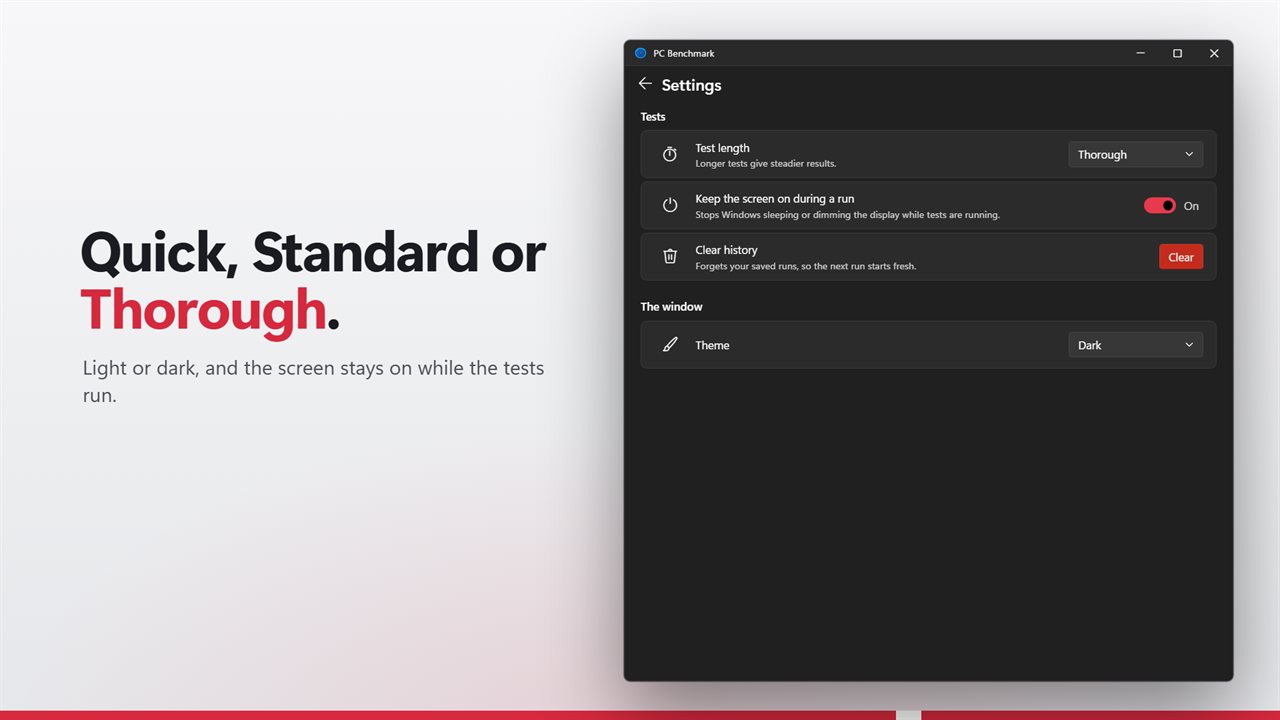Click the paintbrush icon beside Theme
The height and width of the screenshot is (720, 1280).
[x=670, y=345]
